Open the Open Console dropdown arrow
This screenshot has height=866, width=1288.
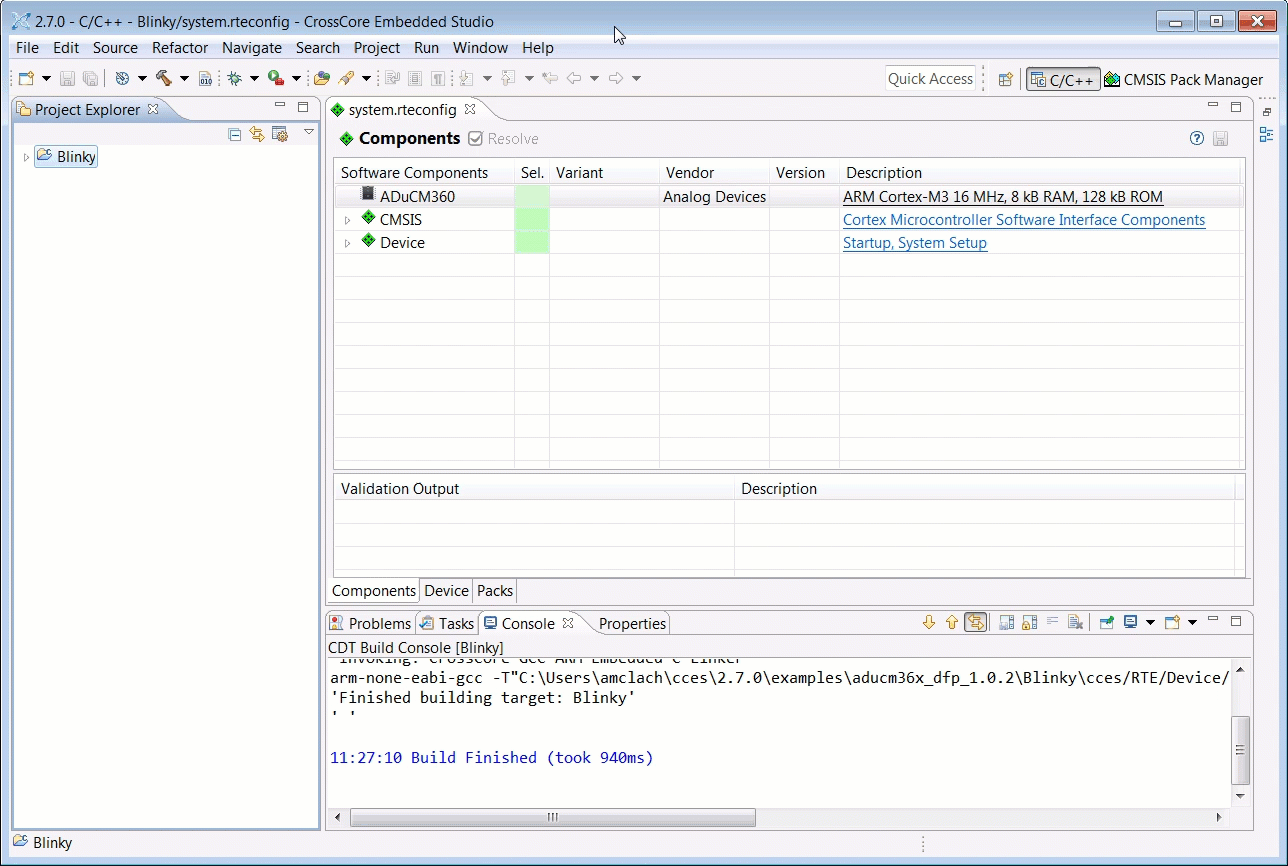(1192, 623)
